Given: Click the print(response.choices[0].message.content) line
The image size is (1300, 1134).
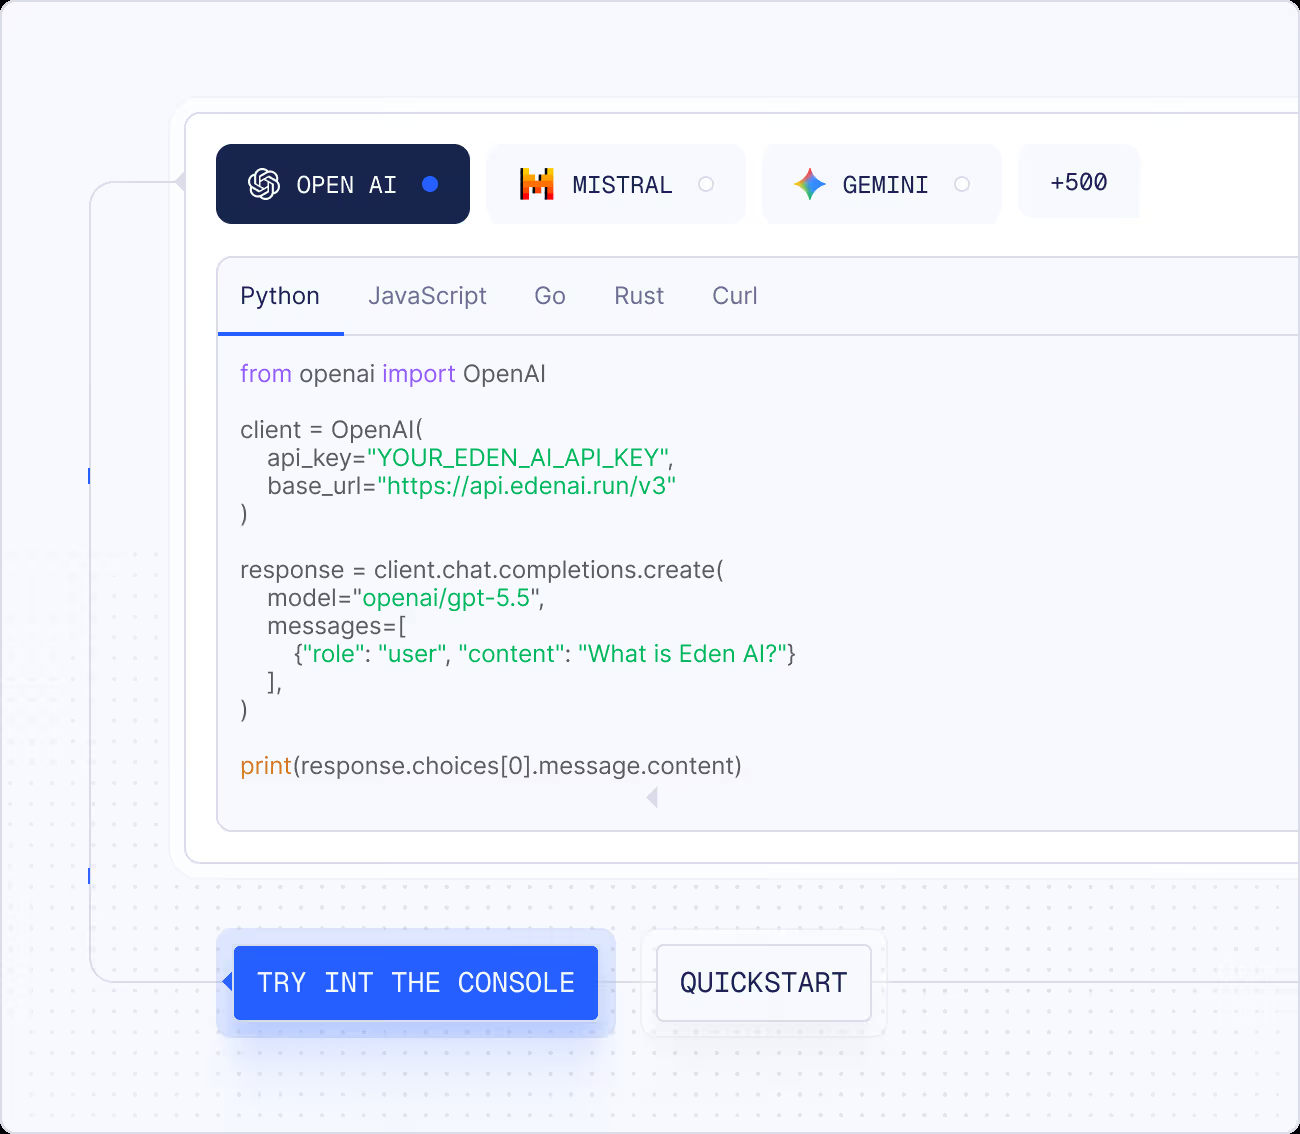Looking at the screenshot, I should click(491, 766).
